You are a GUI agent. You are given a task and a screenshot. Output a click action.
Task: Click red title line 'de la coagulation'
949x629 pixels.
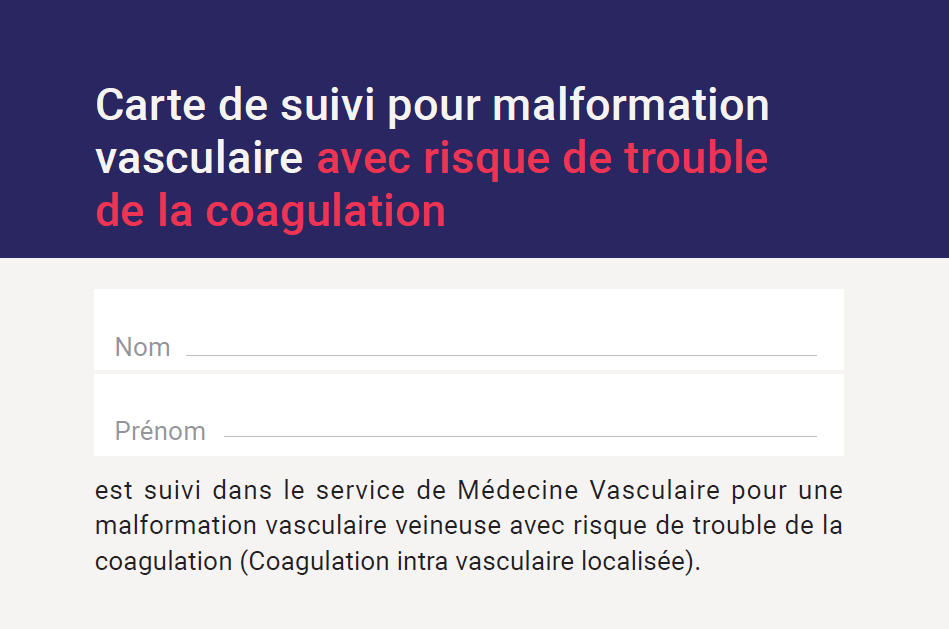pos(271,212)
